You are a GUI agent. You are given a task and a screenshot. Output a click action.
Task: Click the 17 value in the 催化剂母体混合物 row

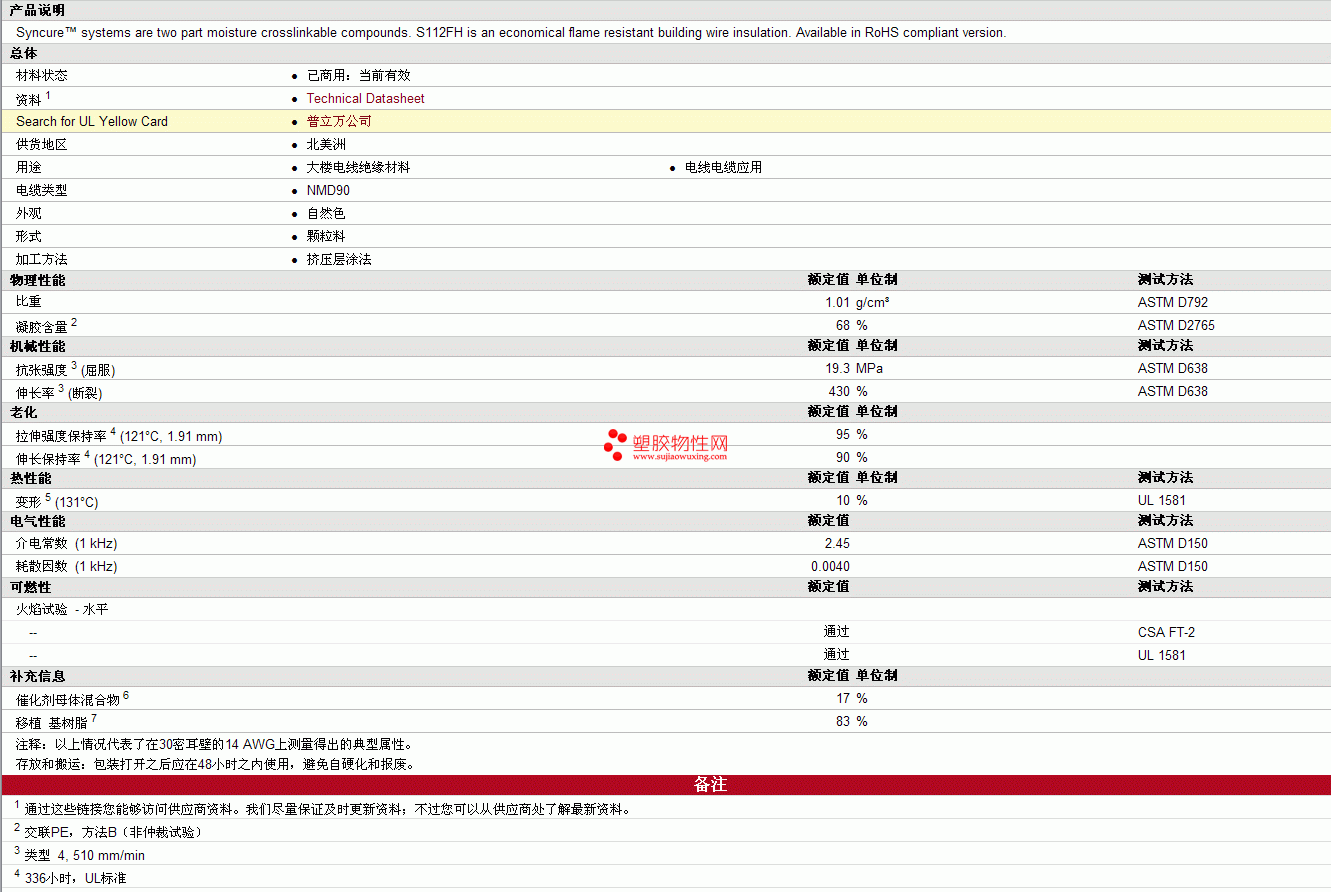(843, 698)
